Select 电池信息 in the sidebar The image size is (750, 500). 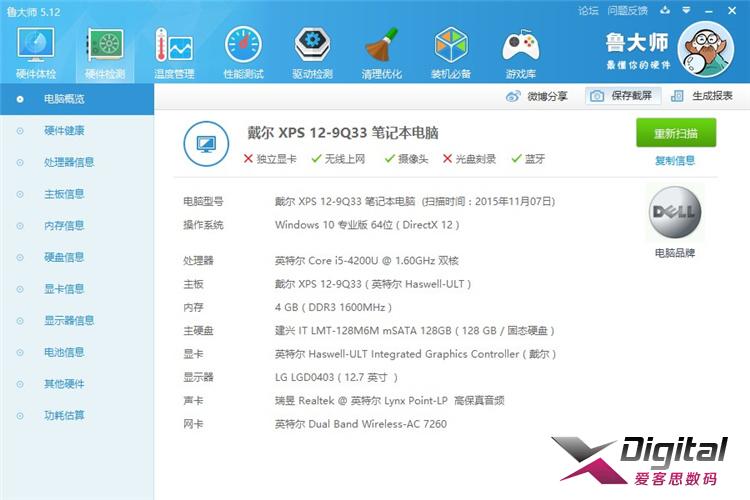point(77,352)
